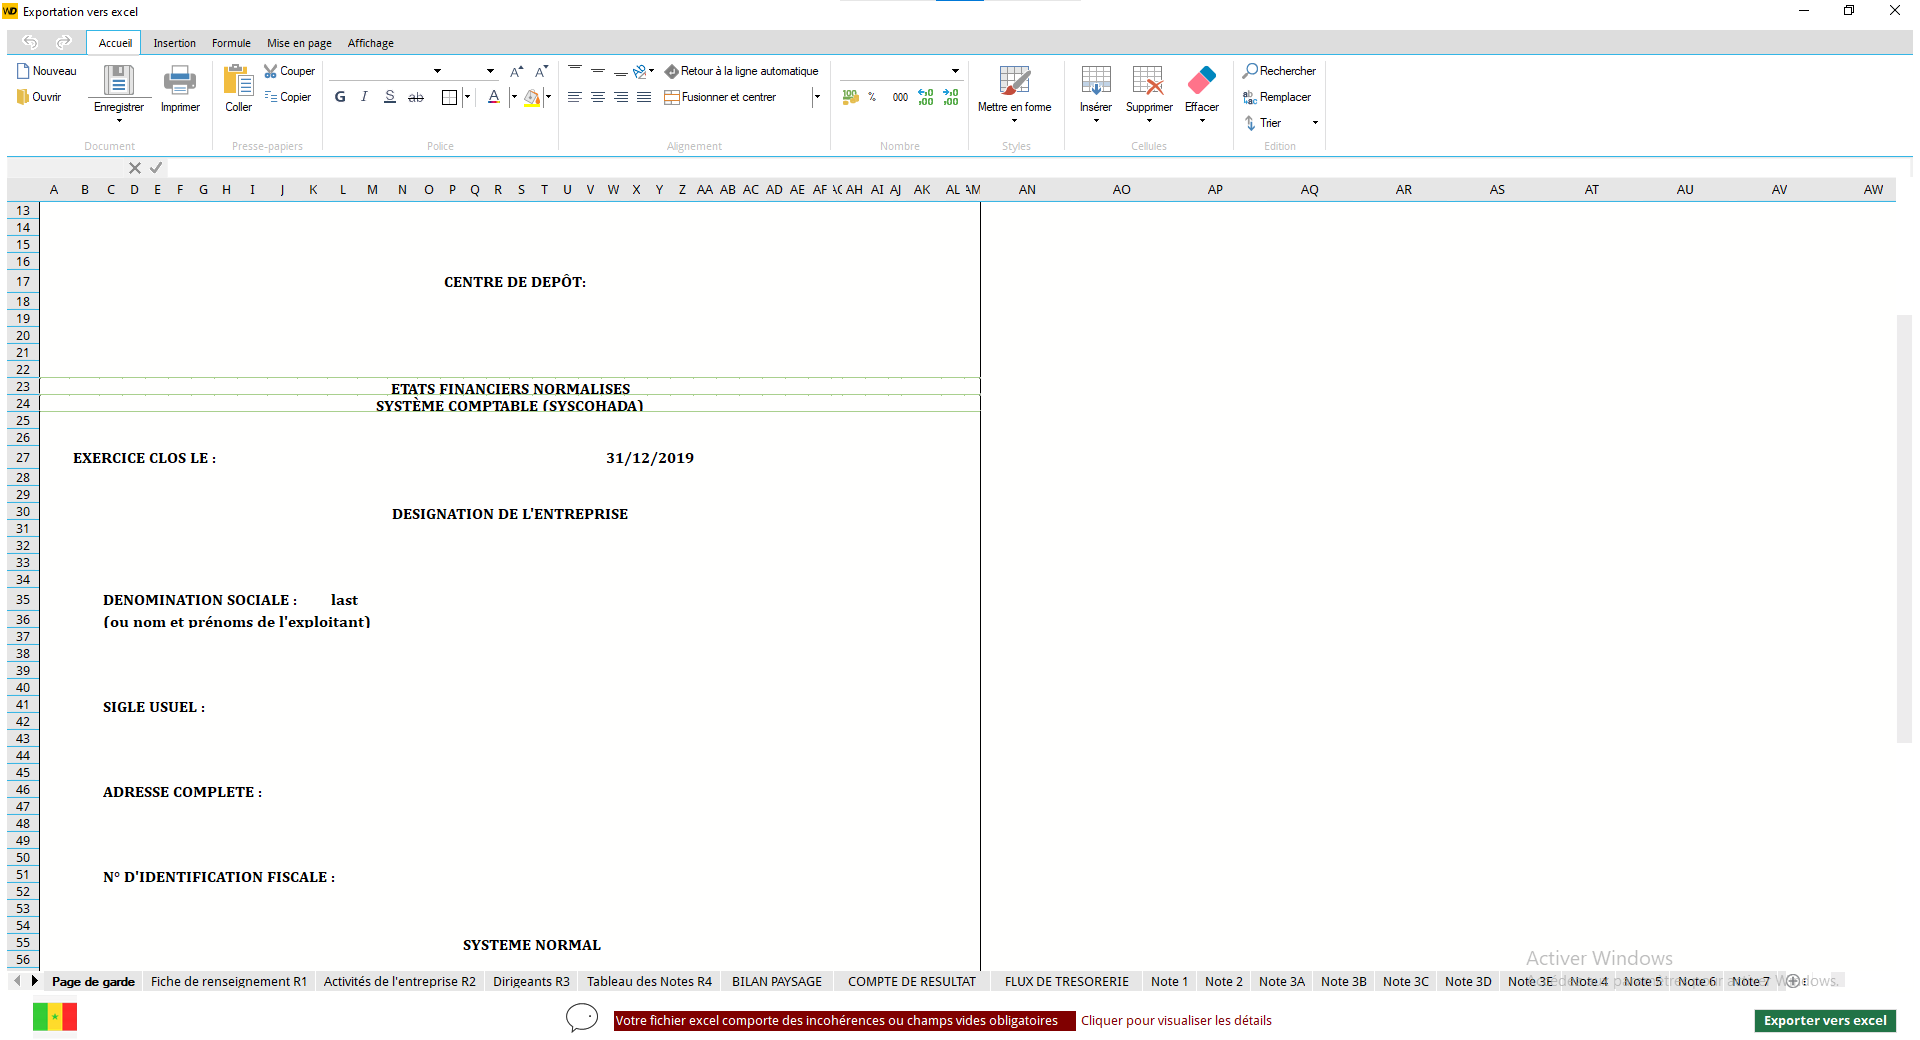Screen dimensions: 1920x1040
Task: Paste using the Coller clipboard icon
Action: point(238,81)
